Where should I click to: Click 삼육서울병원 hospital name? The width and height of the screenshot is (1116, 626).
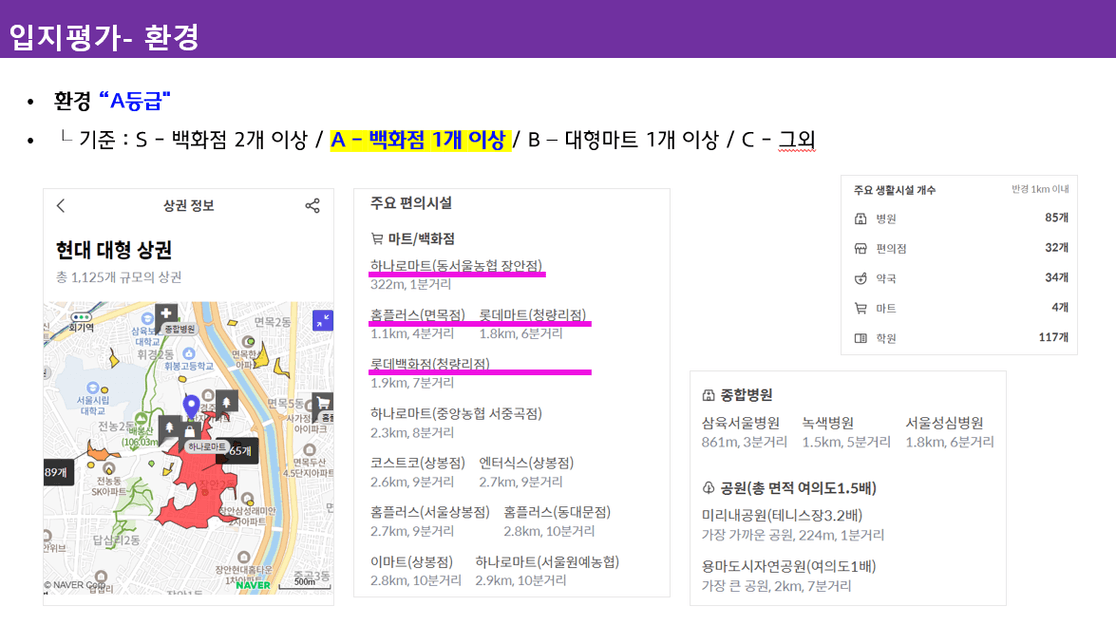point(741,423)
